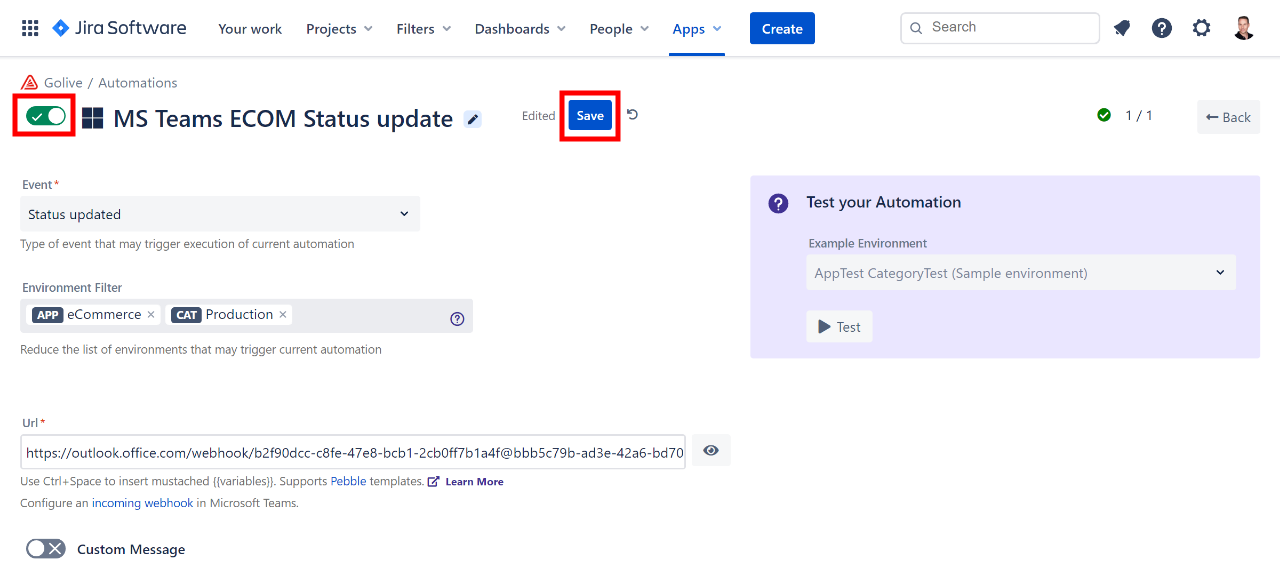This screenshot has width=1280, height=581.
Task: Click the pencil icon to rename automation
Action: click(x=473, y=119)
